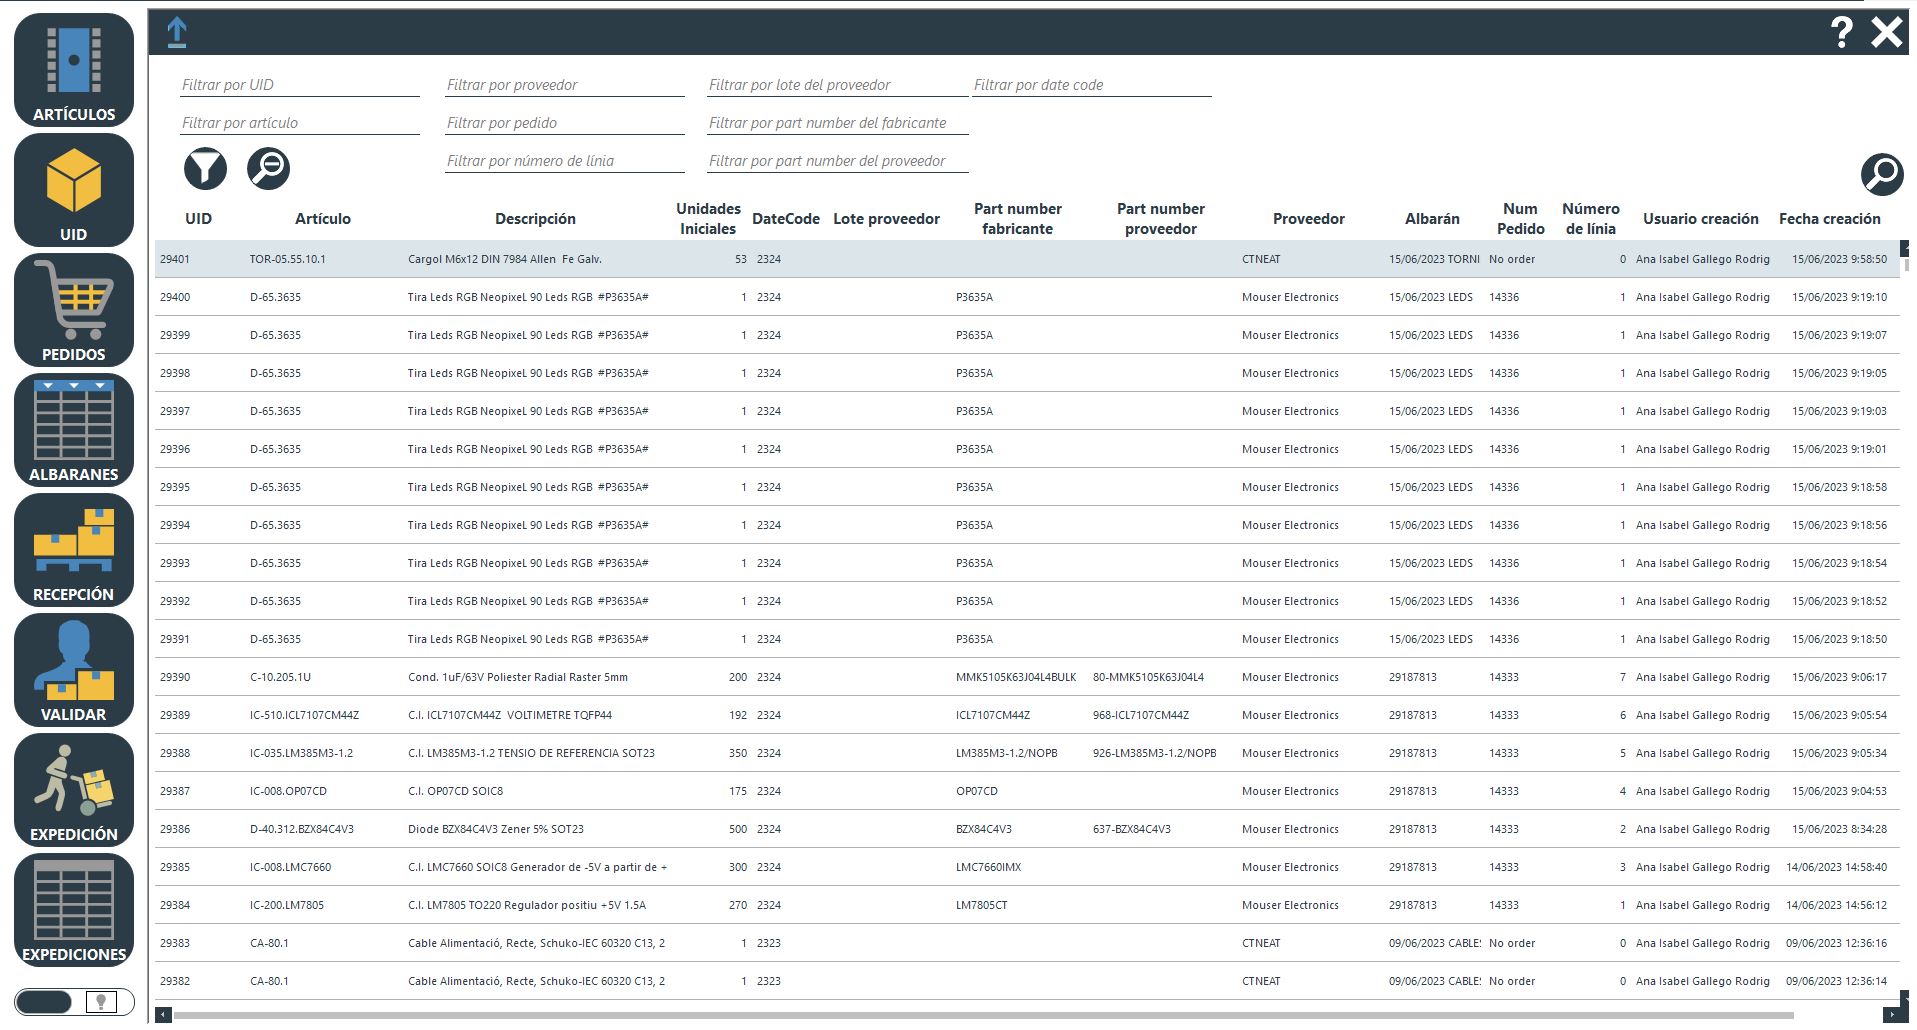Open the Validar module

(x=74, y=670)
